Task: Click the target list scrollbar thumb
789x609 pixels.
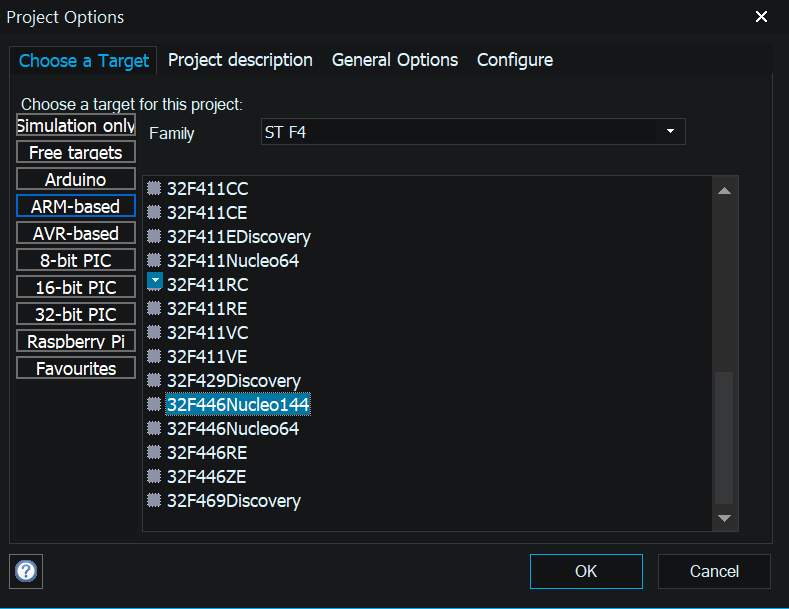Action: click(724, 437)
